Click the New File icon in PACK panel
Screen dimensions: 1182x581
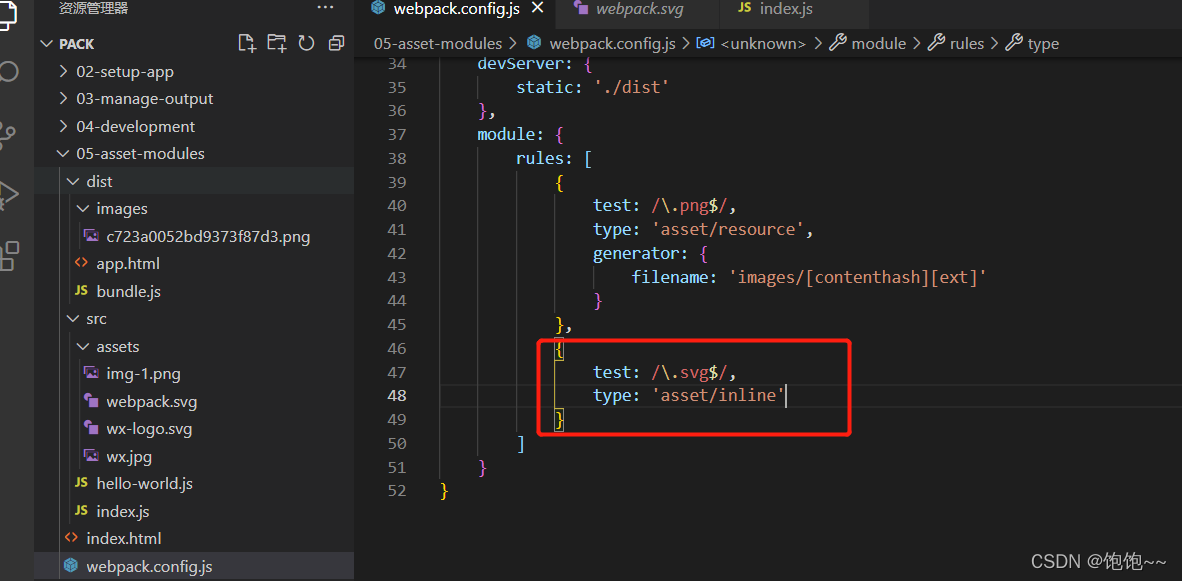tap(246, 43)
